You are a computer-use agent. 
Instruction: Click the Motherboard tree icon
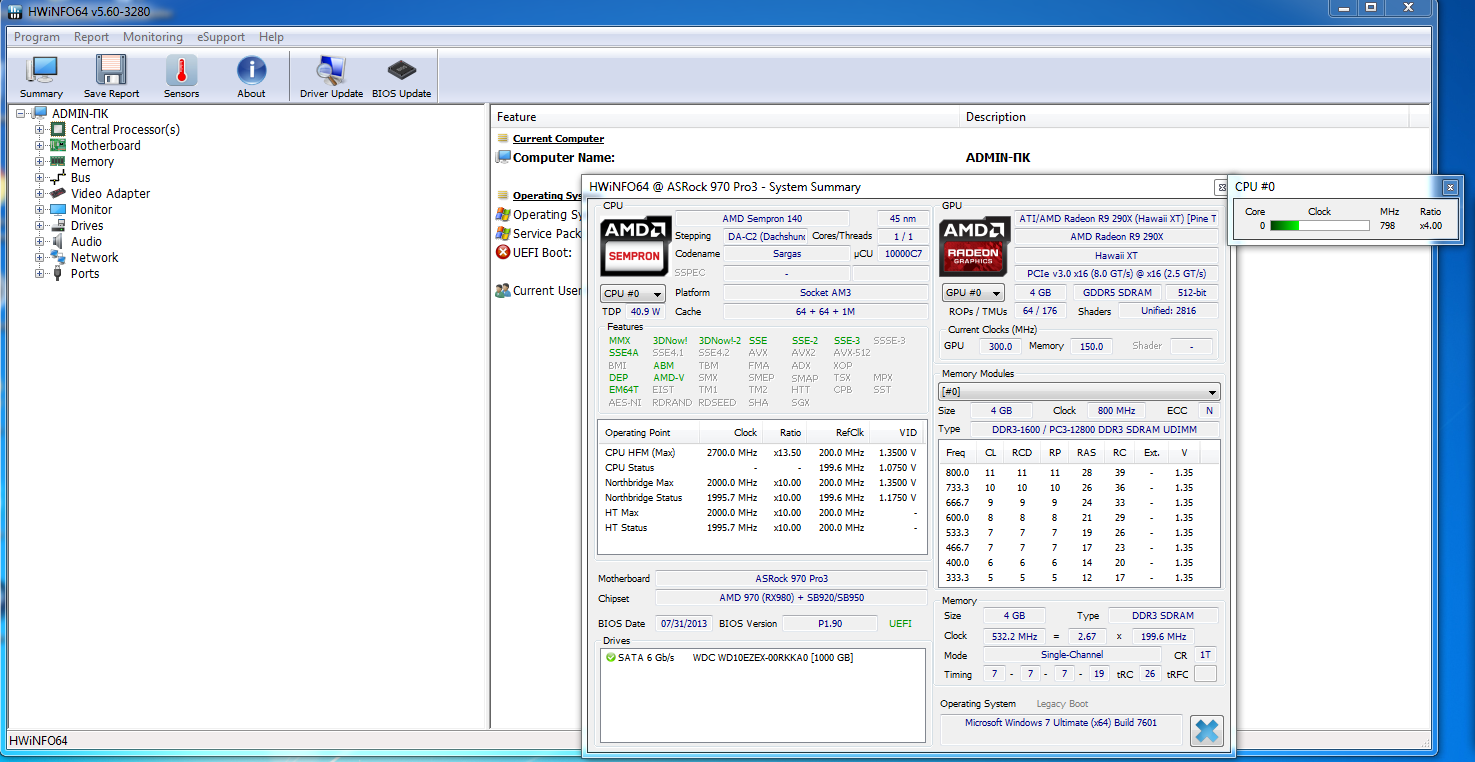coord(58,145)
